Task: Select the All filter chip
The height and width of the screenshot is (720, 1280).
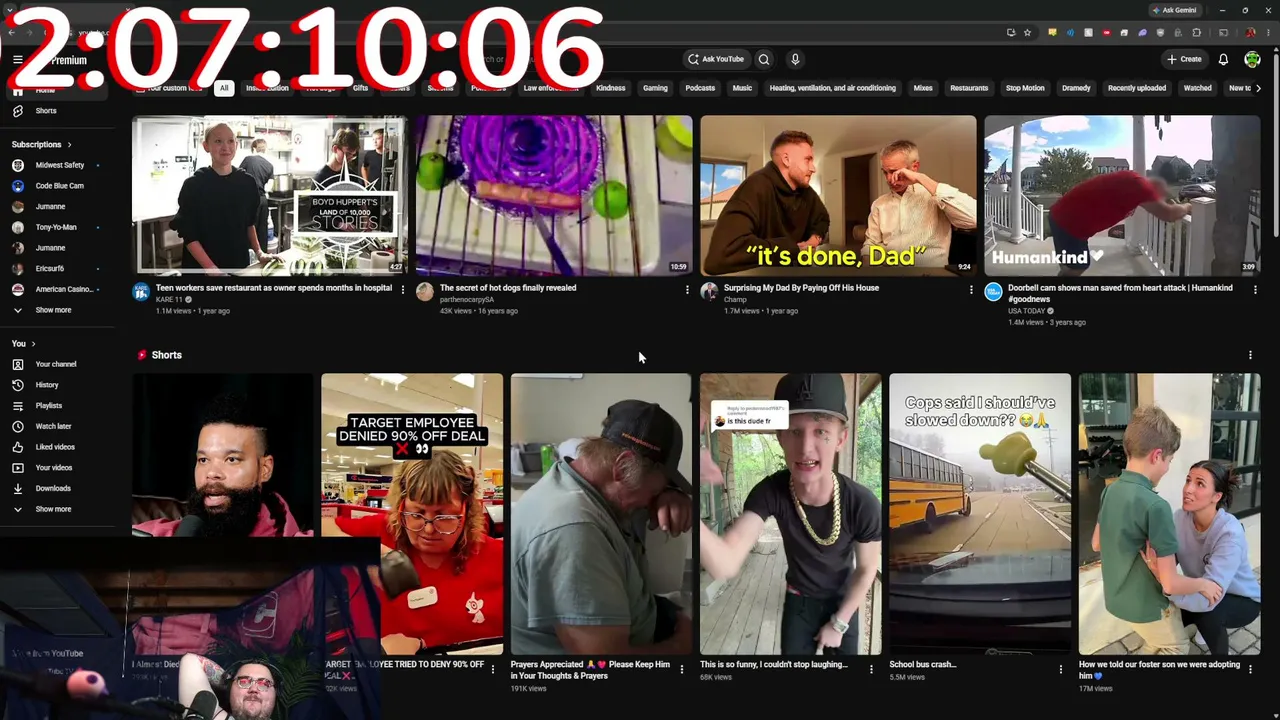Action: 224,88
